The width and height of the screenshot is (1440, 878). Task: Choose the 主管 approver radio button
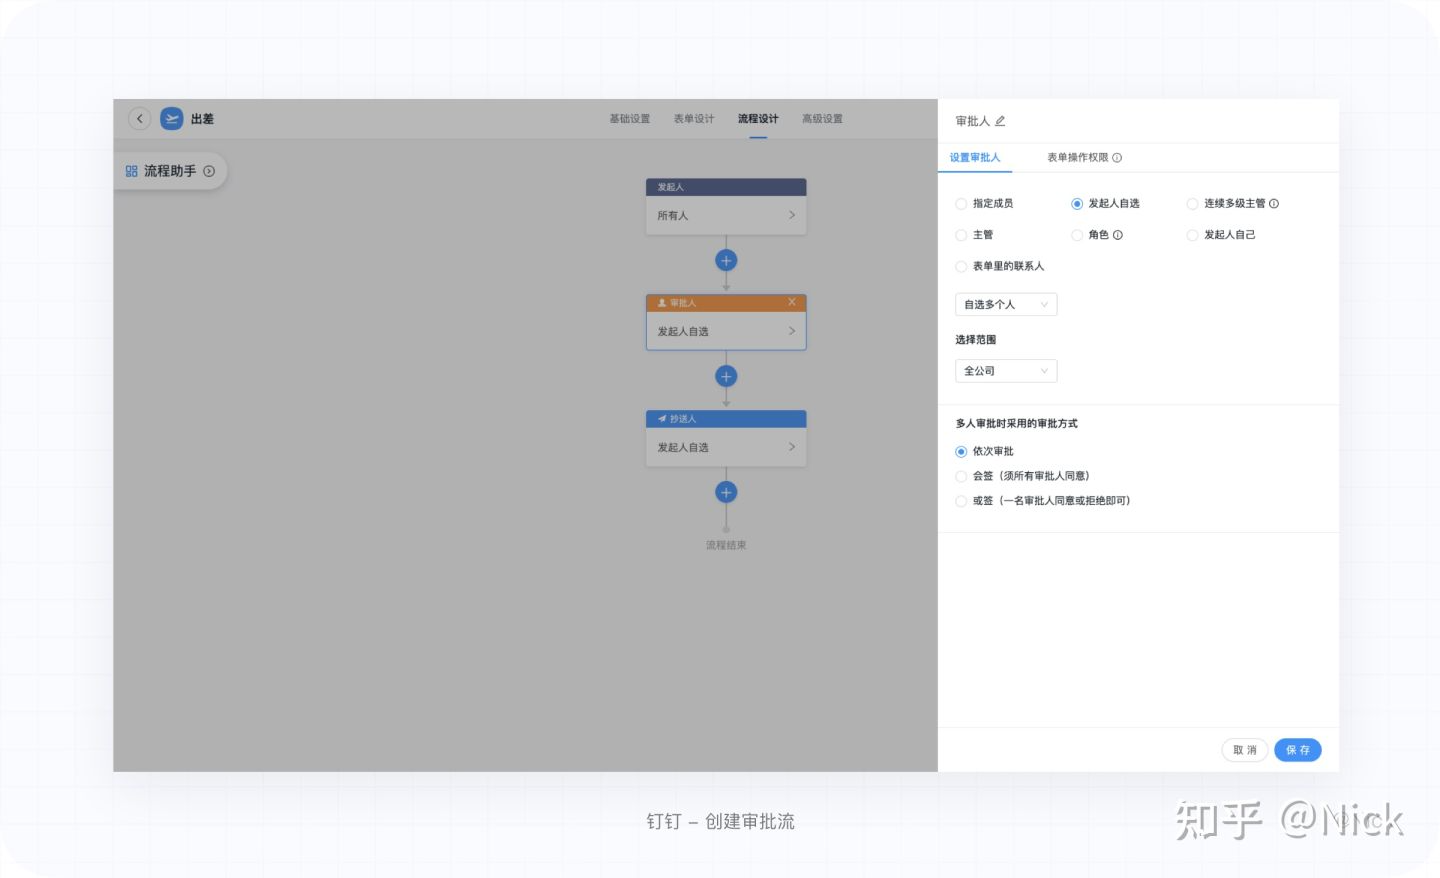pyautogui.click(x=961, y=235)
